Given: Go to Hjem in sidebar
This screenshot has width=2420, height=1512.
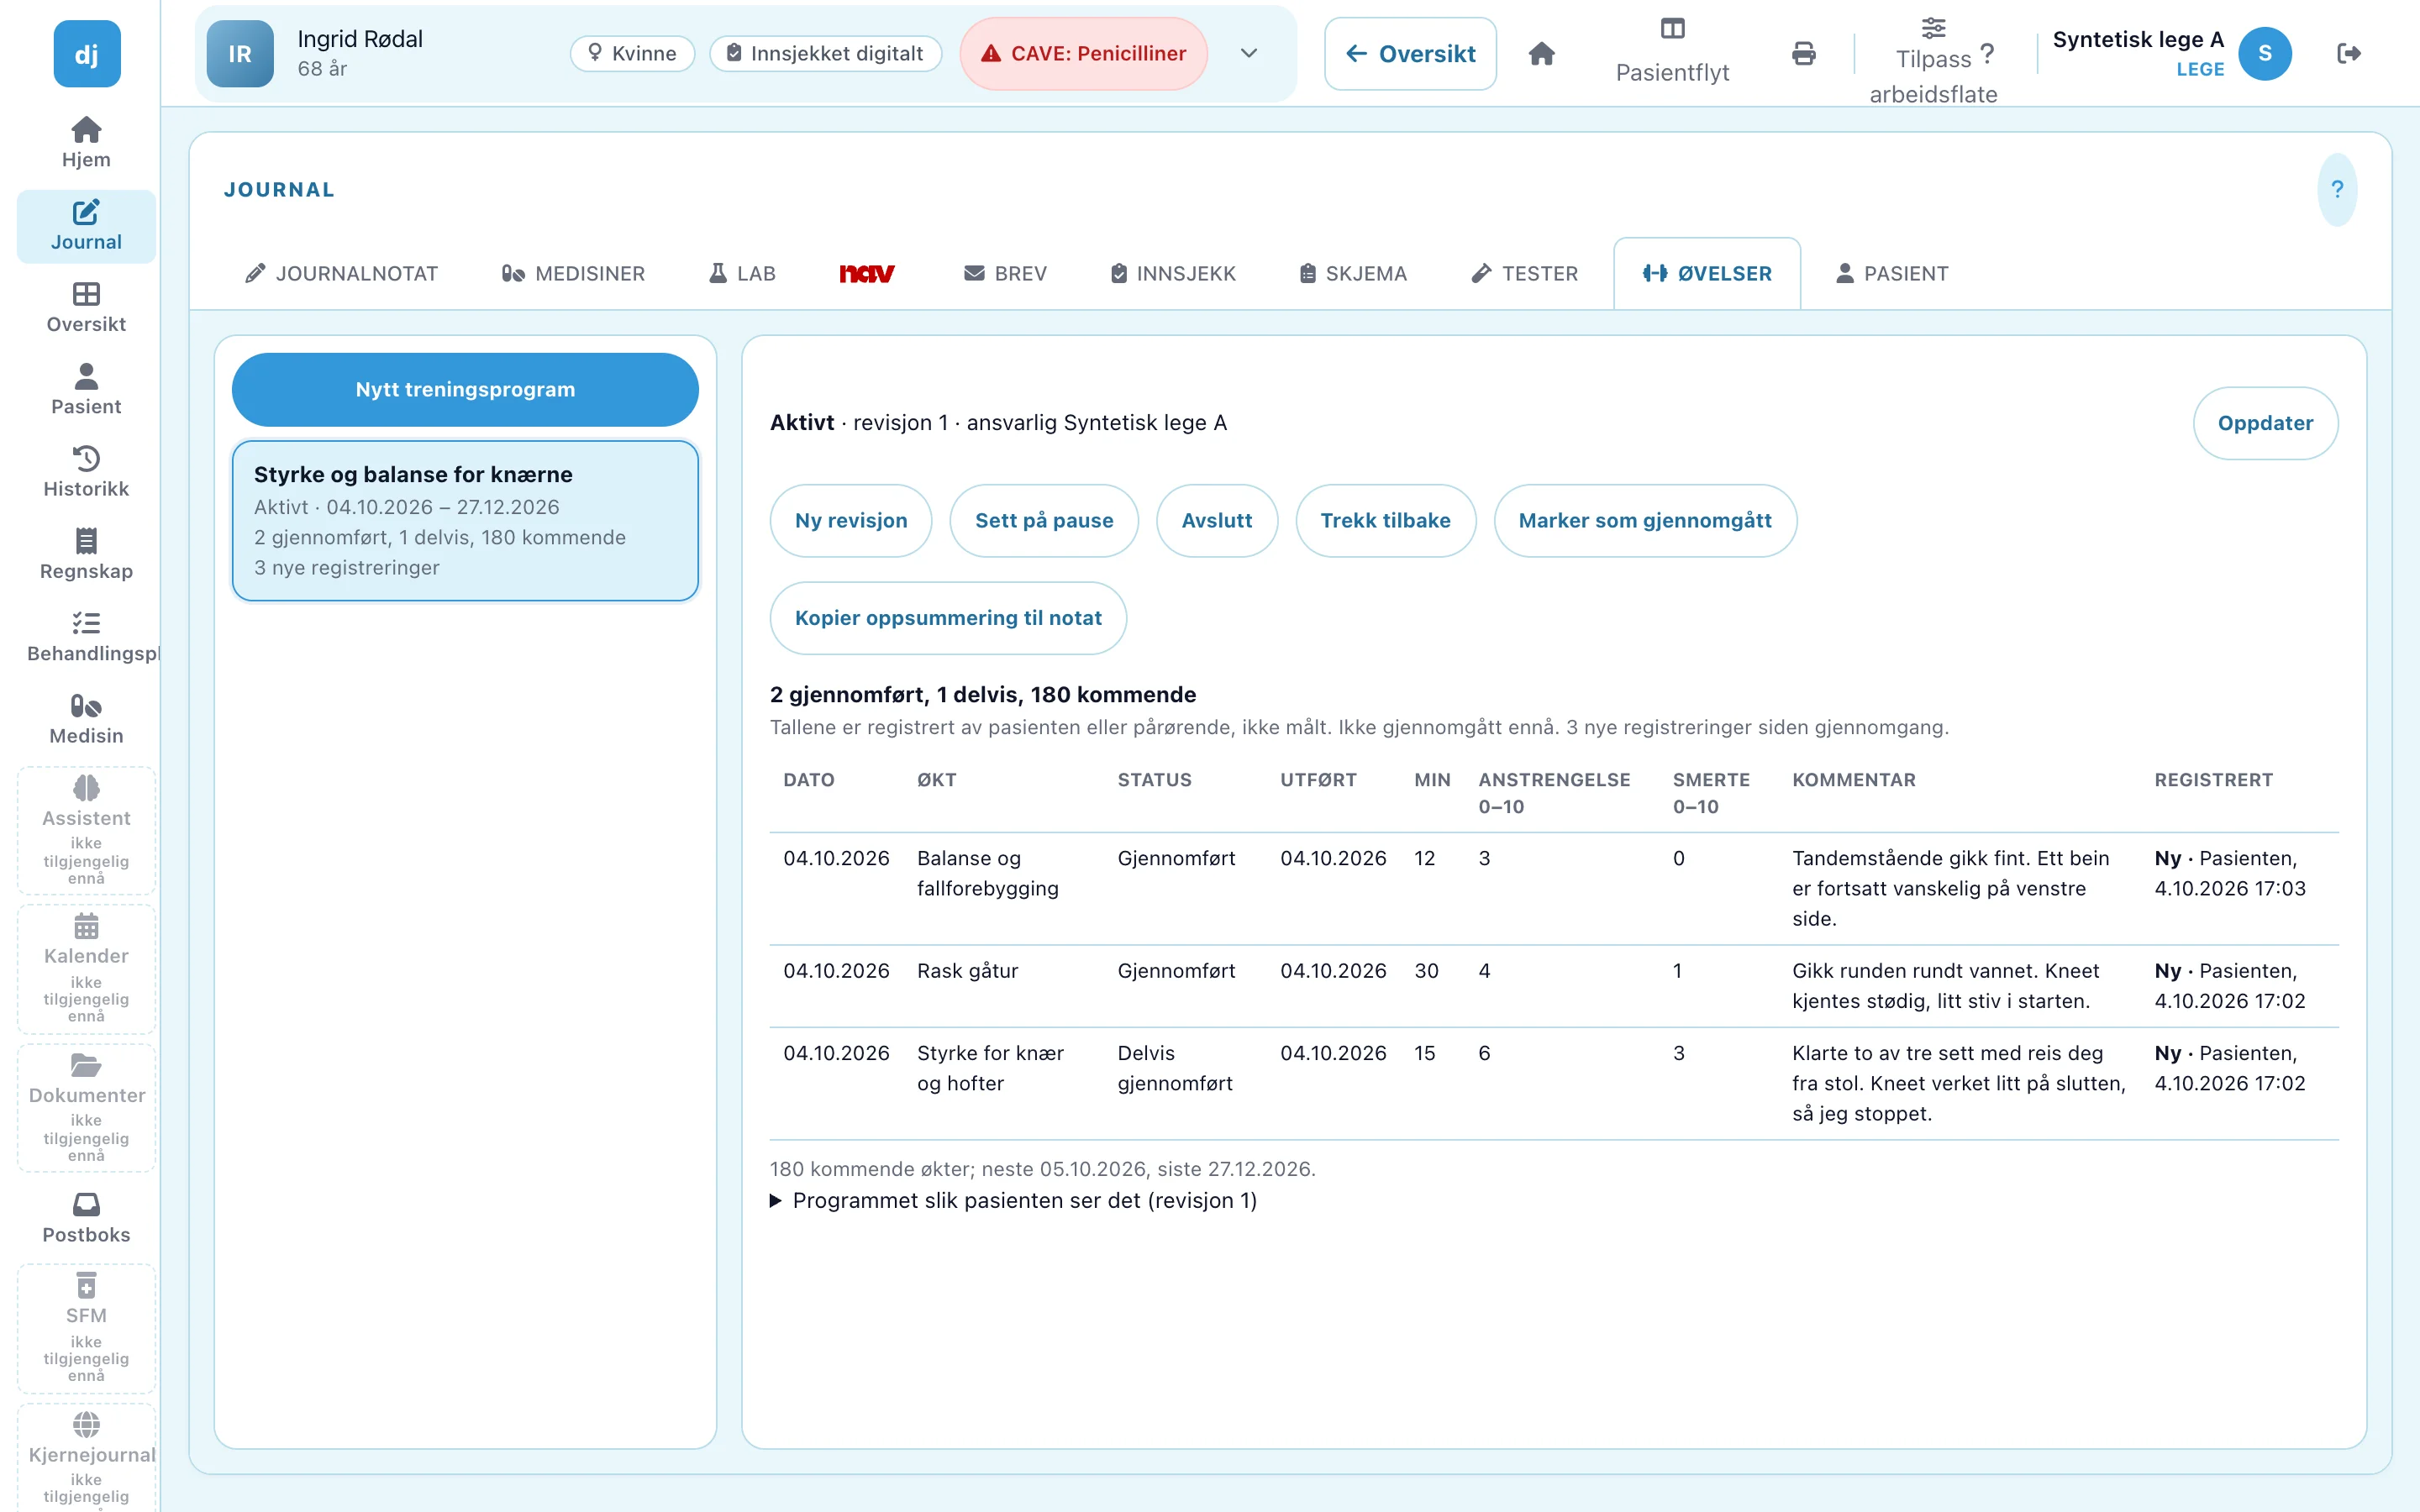Looking at the screenshot, I should point(86,142).
